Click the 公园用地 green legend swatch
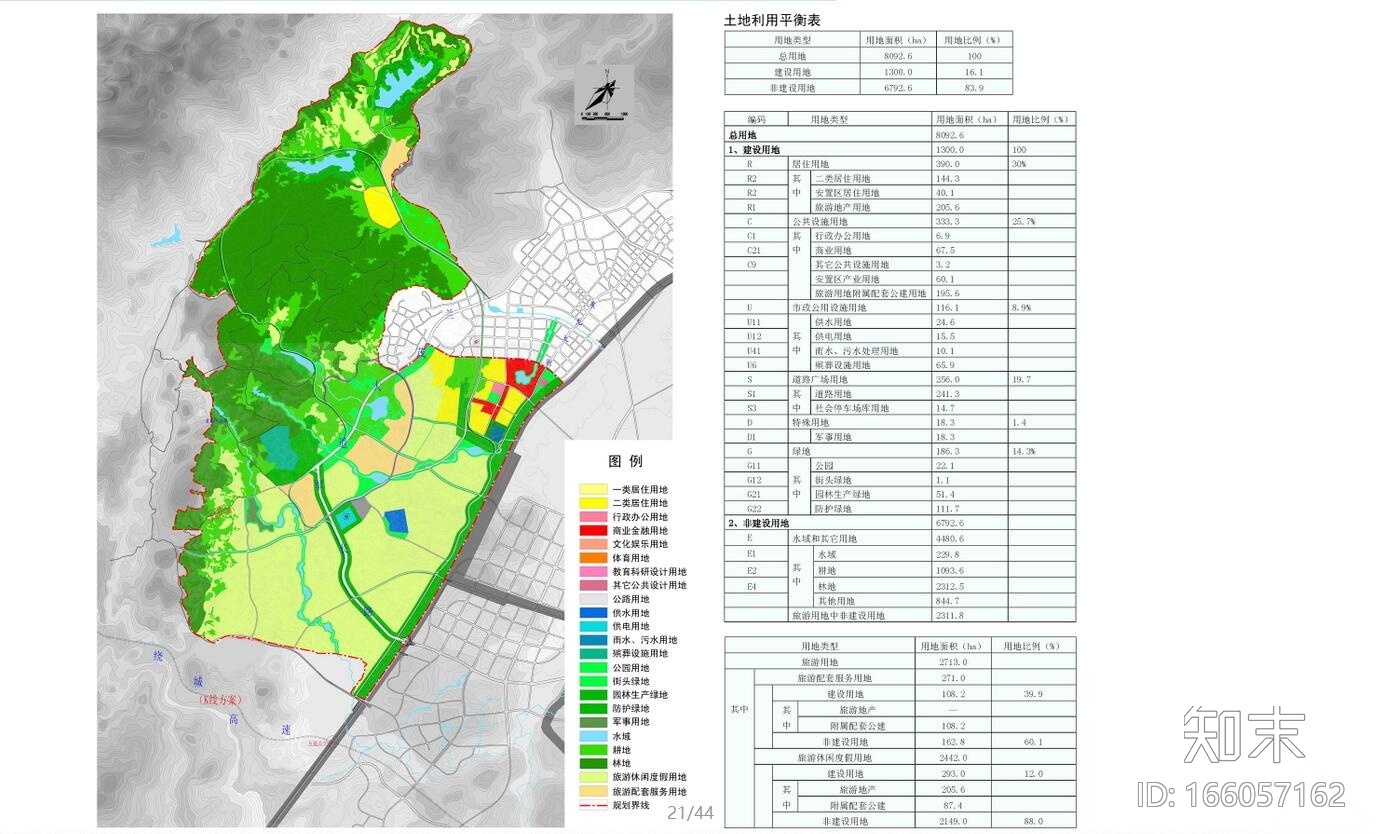This screenshot has width=1376, height=834. pyautogui.click(x=593, y=667)
